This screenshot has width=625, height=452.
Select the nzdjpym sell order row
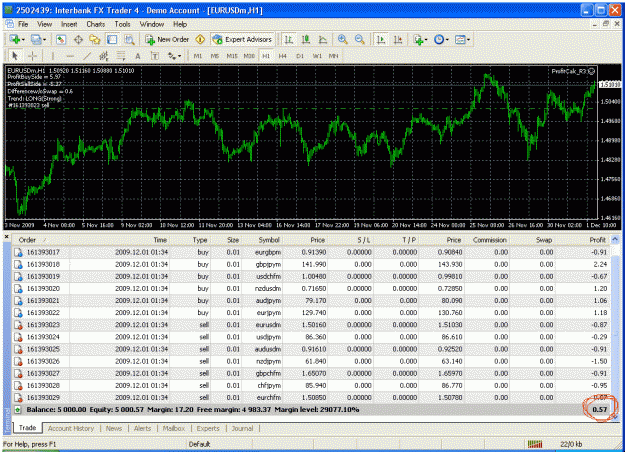coord(311,362)
